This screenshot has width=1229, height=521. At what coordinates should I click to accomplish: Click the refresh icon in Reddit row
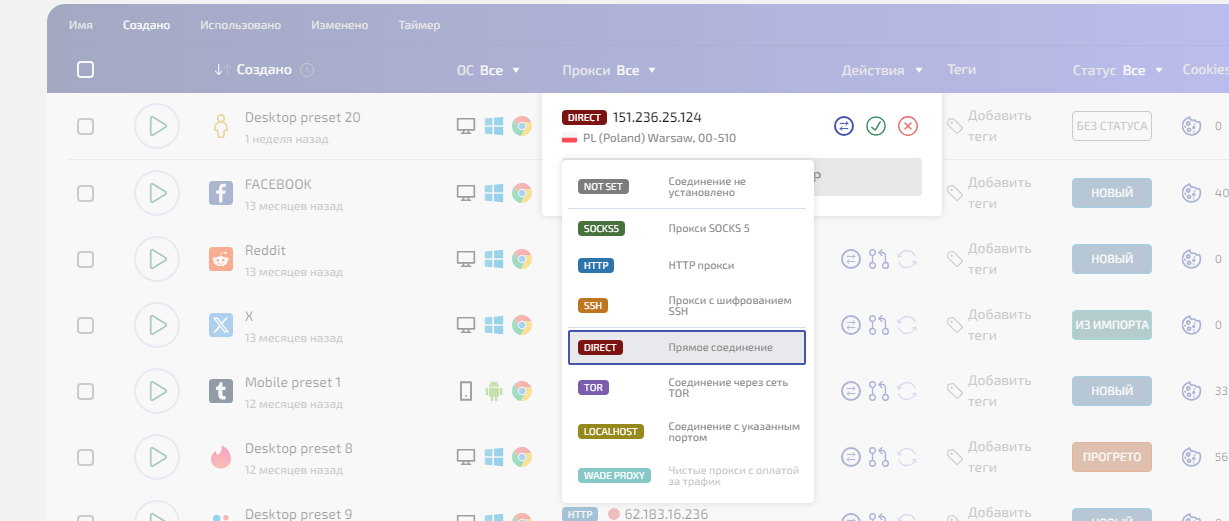907,259
